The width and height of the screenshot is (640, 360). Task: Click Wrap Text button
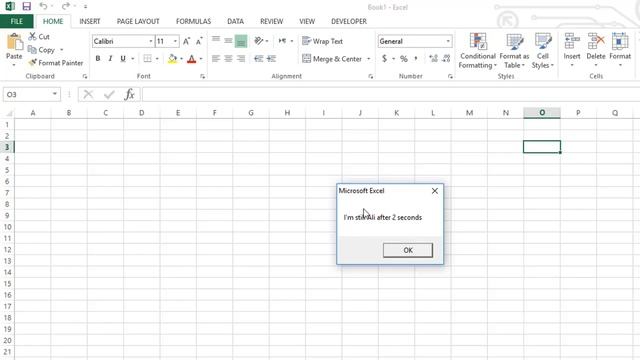coord(322,41)
